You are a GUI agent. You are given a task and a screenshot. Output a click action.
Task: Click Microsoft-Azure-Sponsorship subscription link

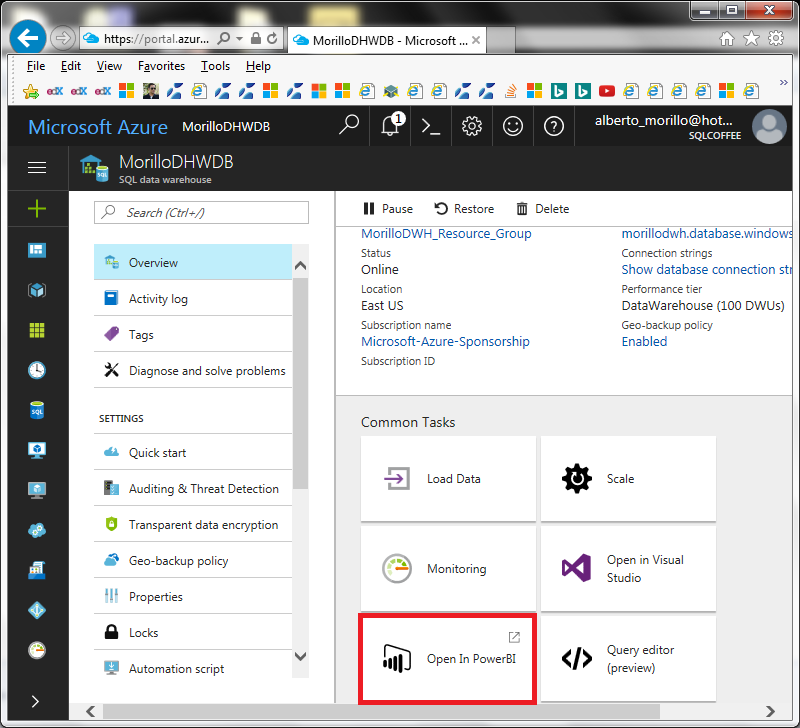click(445, 341)
